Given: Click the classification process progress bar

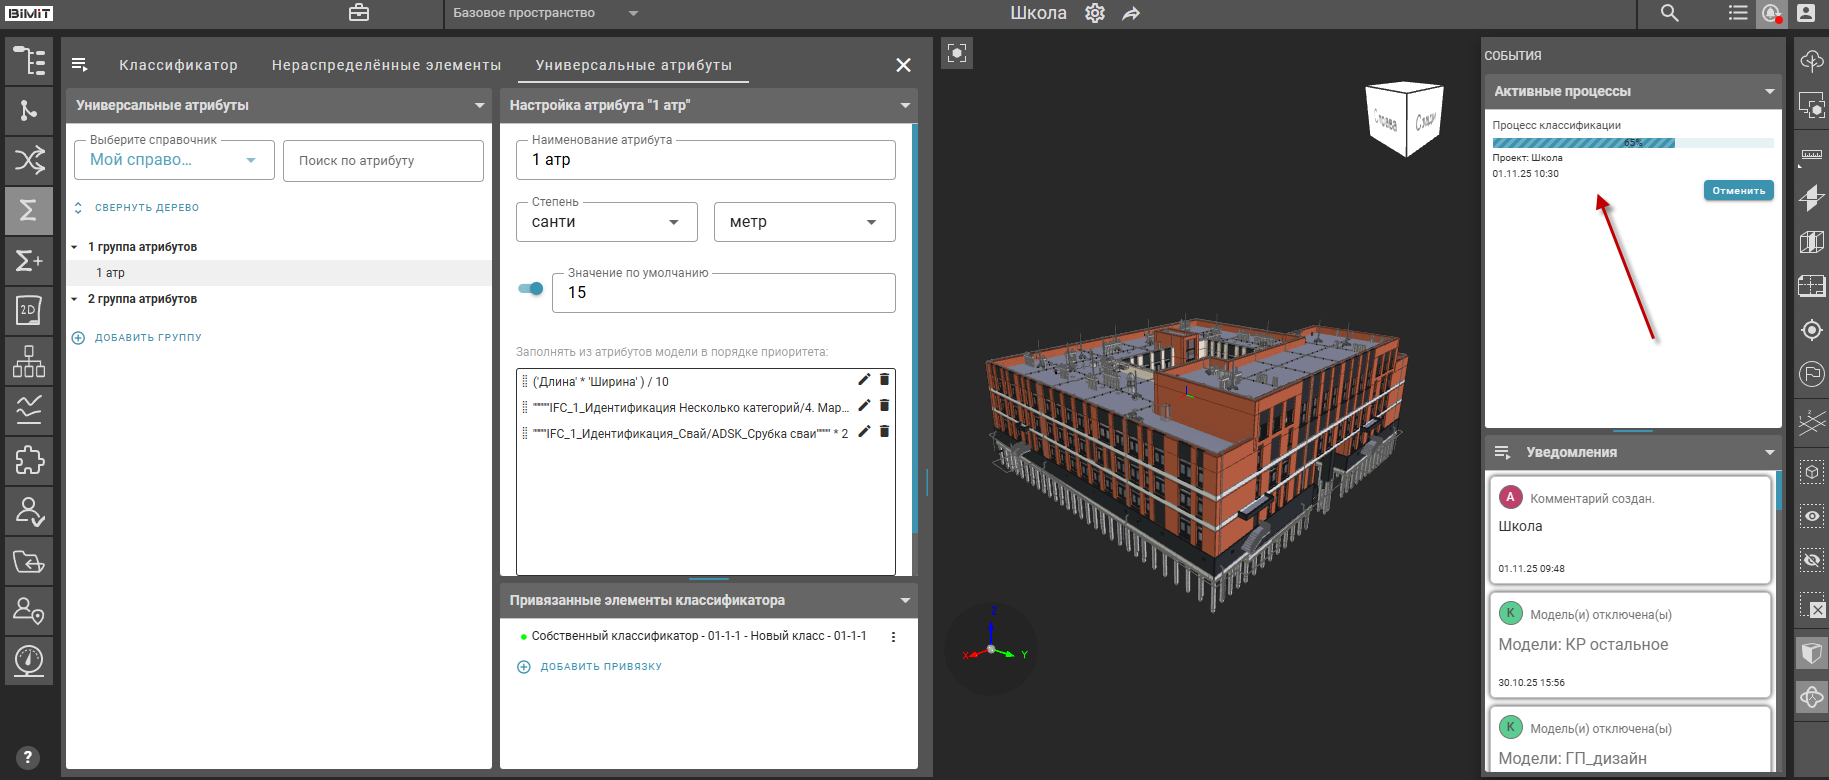Looking at the screenshot, I should (1632, 143).
